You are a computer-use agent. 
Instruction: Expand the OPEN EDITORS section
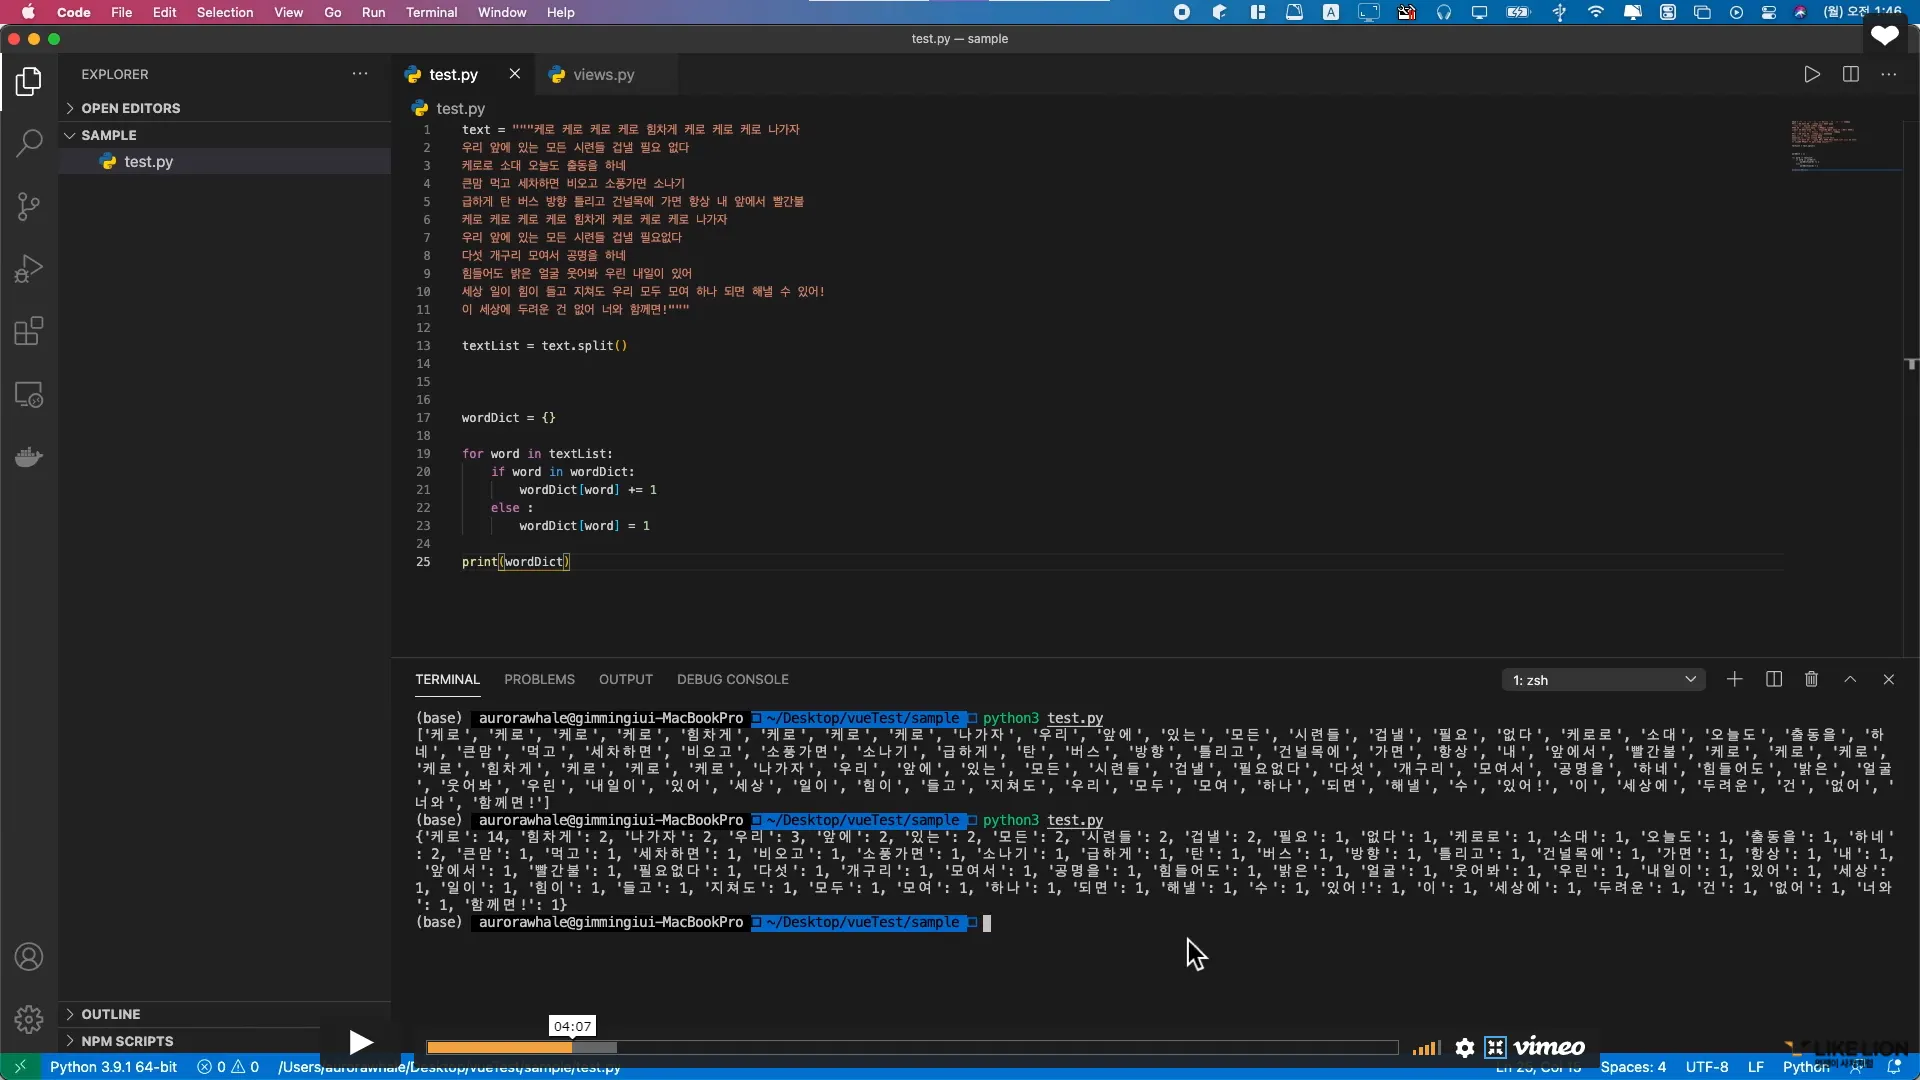[130, 108]
